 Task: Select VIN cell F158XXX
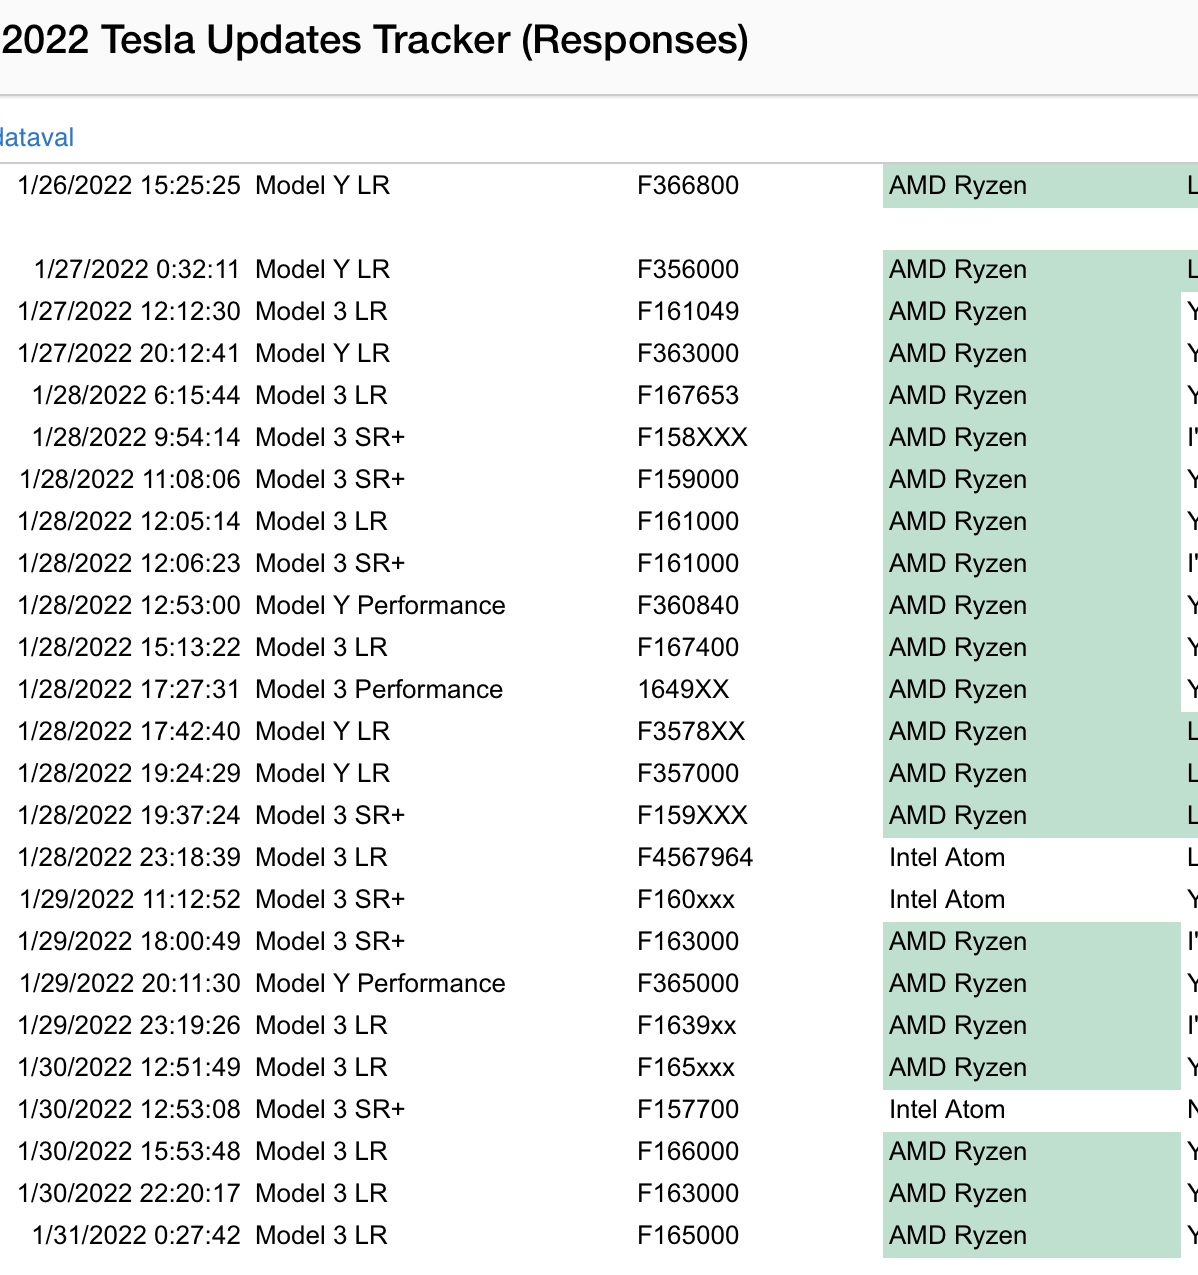(692, 437)
